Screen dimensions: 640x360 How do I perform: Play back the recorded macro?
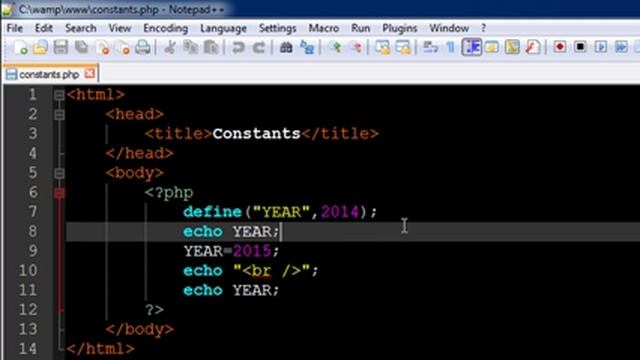tap(600, 47)
